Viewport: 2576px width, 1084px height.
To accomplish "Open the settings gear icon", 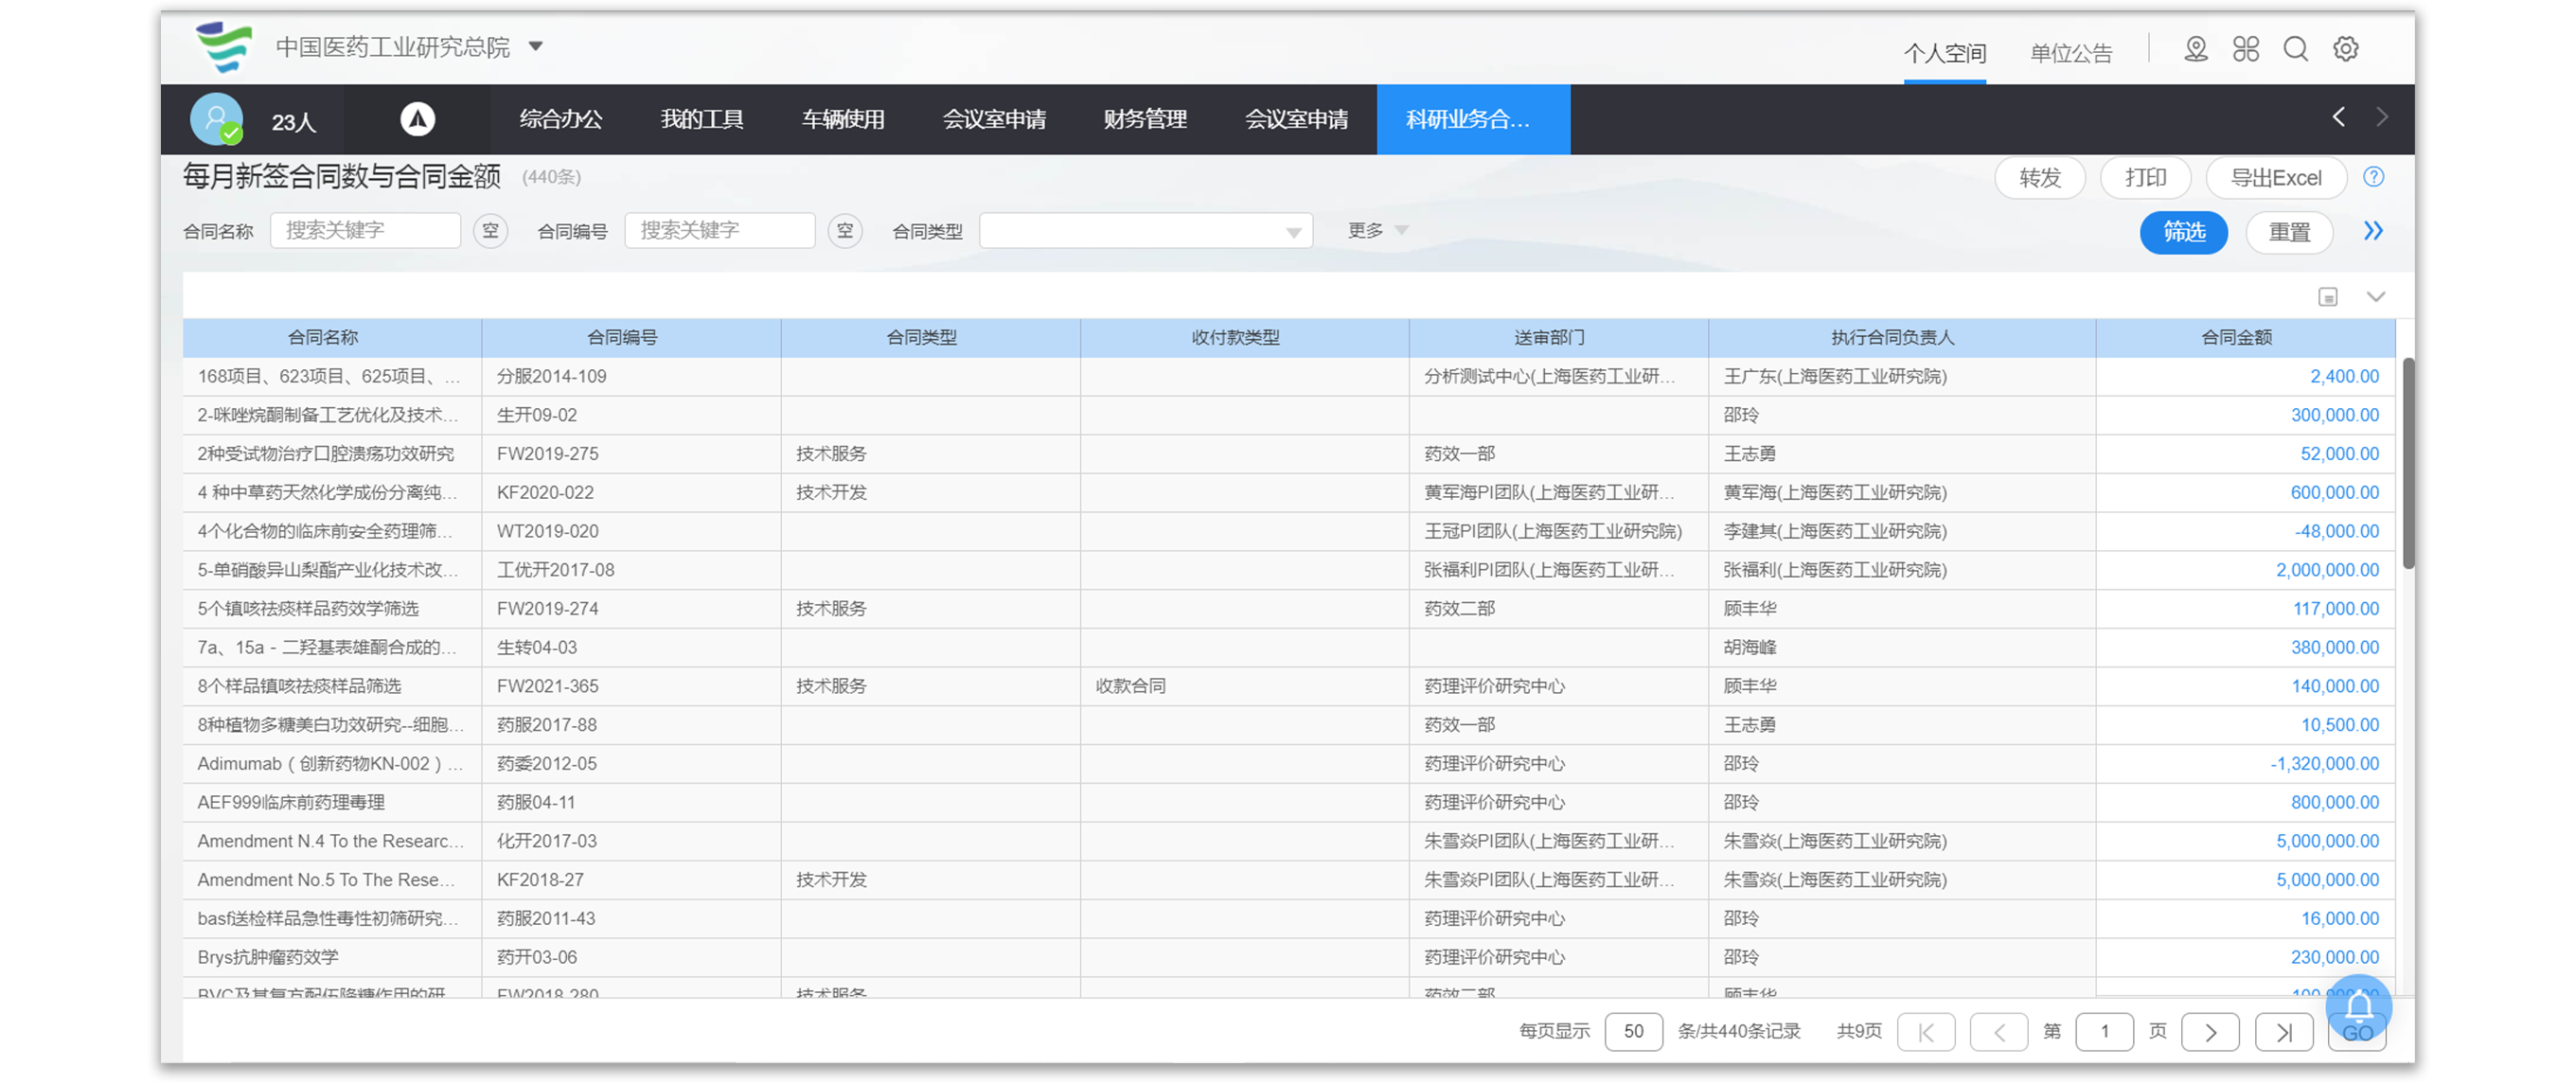I will 2346,48.
